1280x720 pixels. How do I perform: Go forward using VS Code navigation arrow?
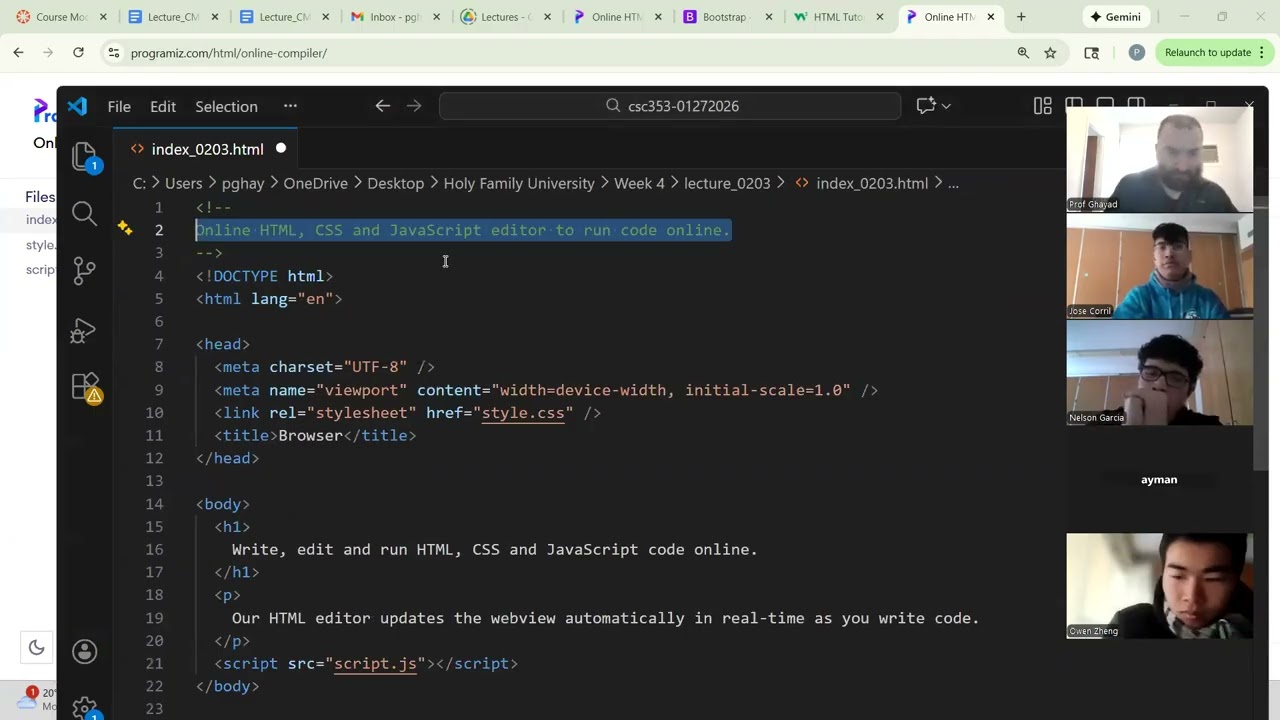click(x=414, y=106)
